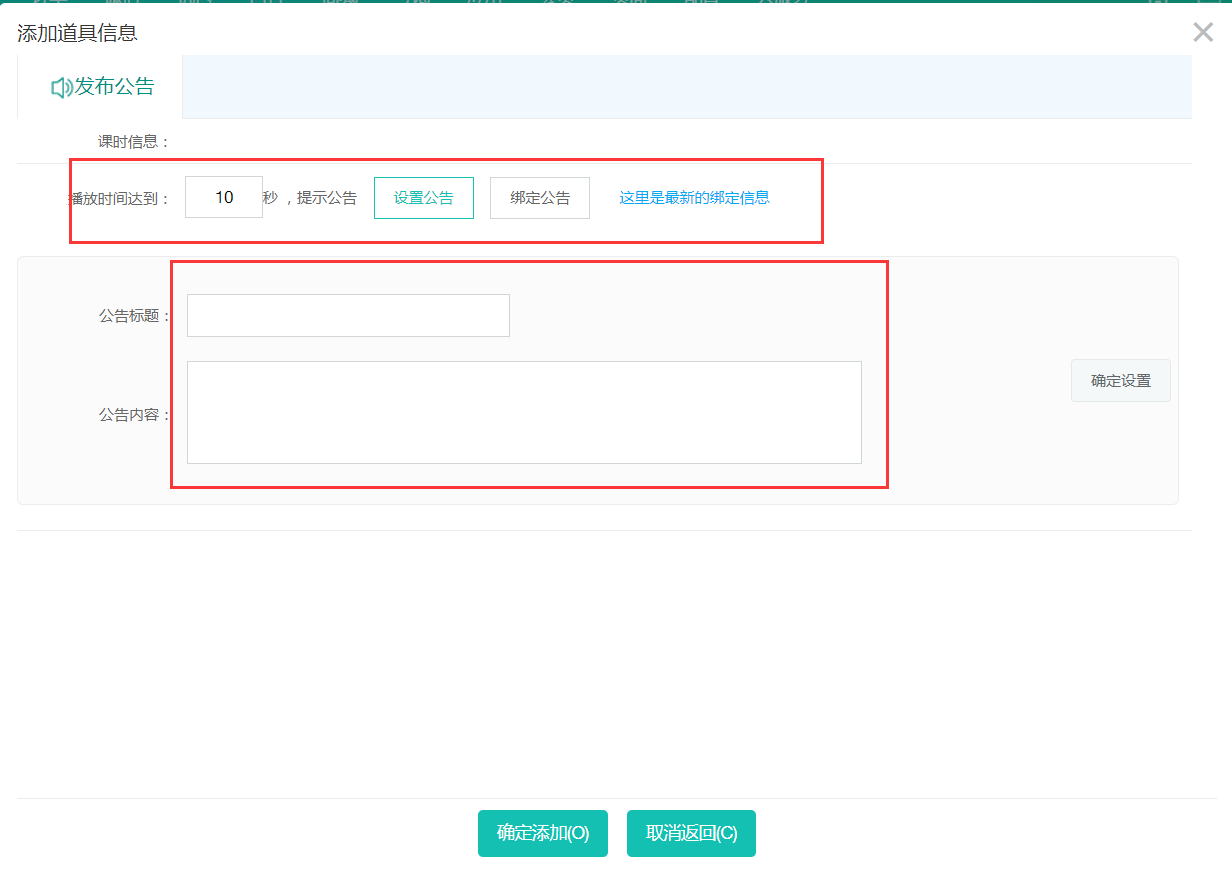Open the 这里是最新的绑定信息 link
The image size is (1232, 882).
(694, 198)
